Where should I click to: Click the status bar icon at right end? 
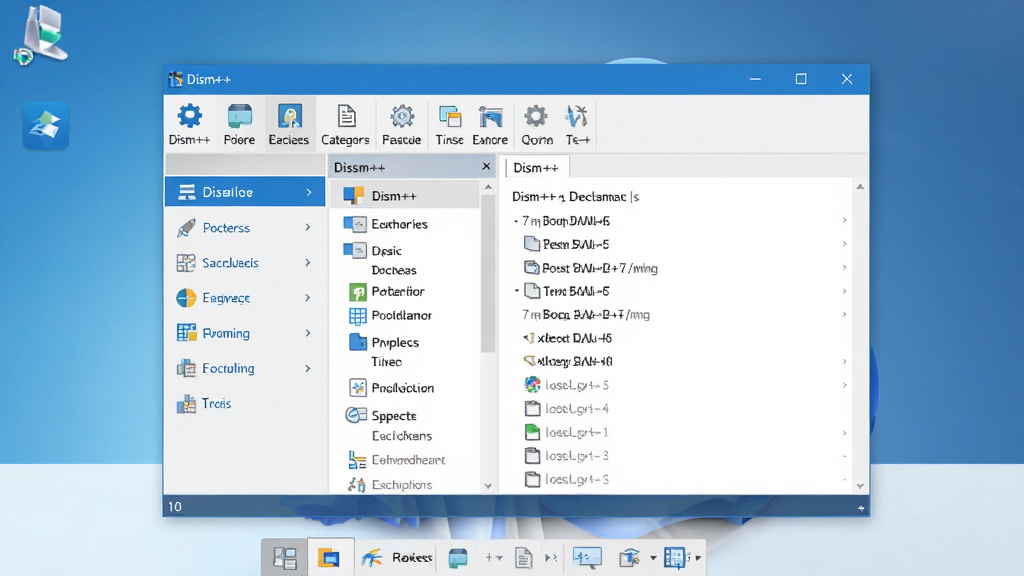point(861,507)
